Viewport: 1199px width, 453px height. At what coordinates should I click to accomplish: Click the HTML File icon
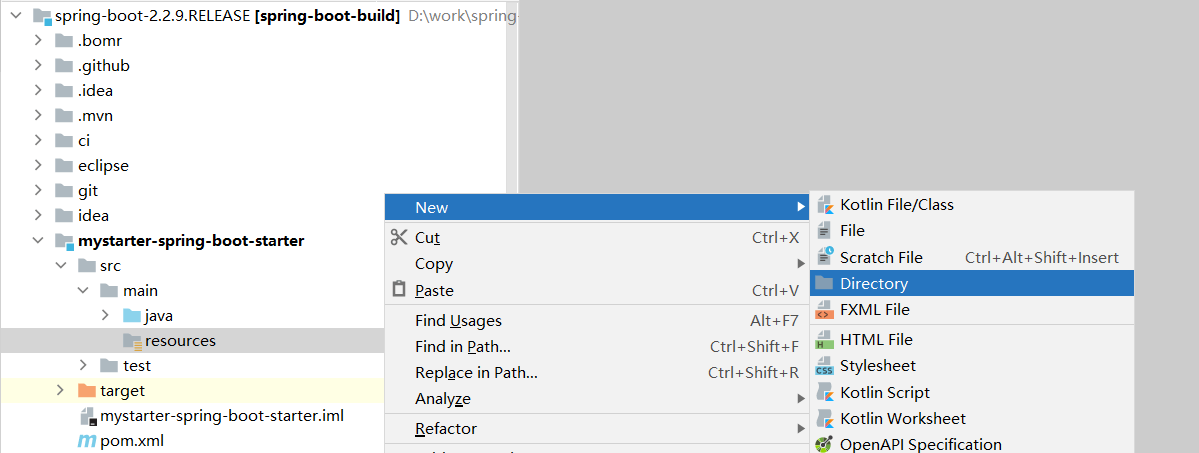coord(825,340)
